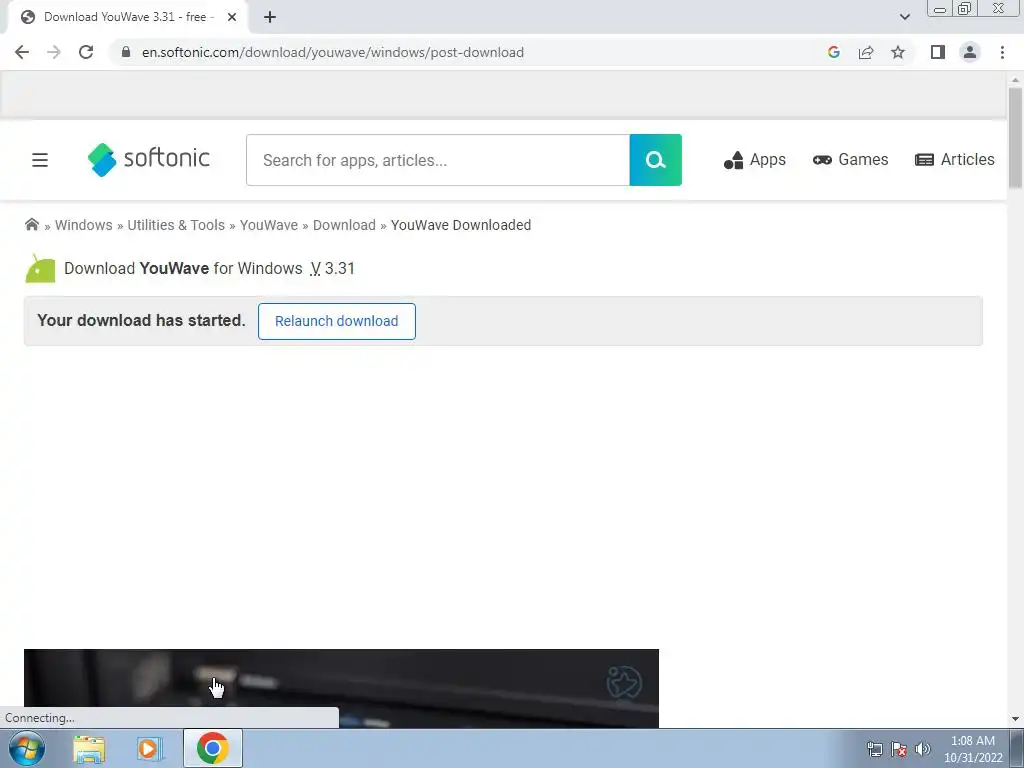
Task: Click the URL in the address bar
Action: pos(332,52)
